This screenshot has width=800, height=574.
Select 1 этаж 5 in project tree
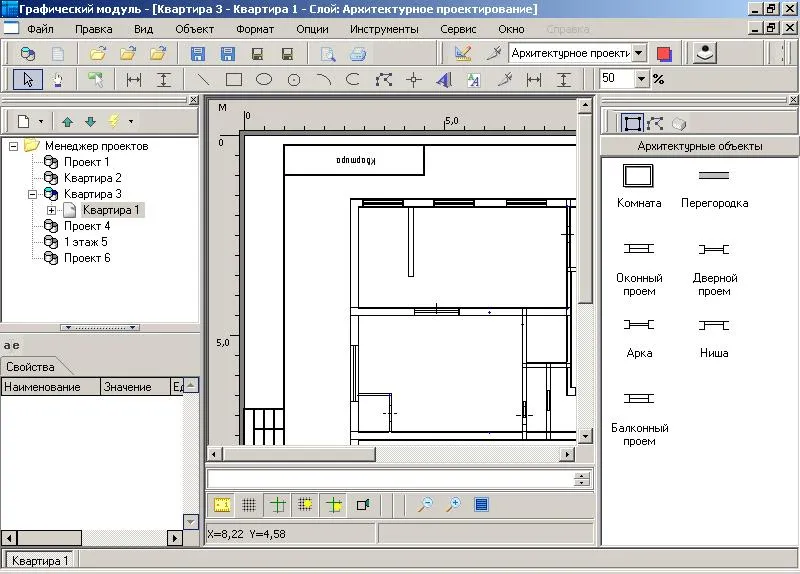point(86,242)
